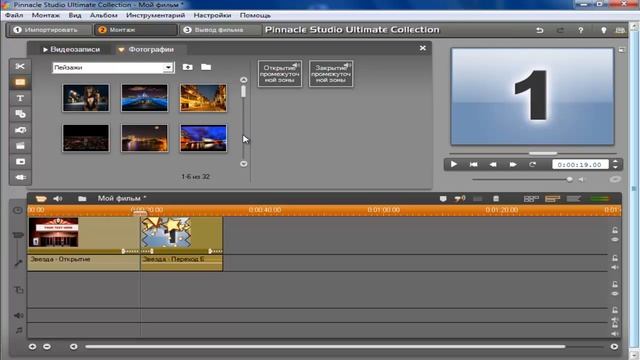Image resolution: width=640 pixels, height=360 pixels.
Task: Open the video toolbox on timeline
Action: pyautogui.click(x=41, y=198)
